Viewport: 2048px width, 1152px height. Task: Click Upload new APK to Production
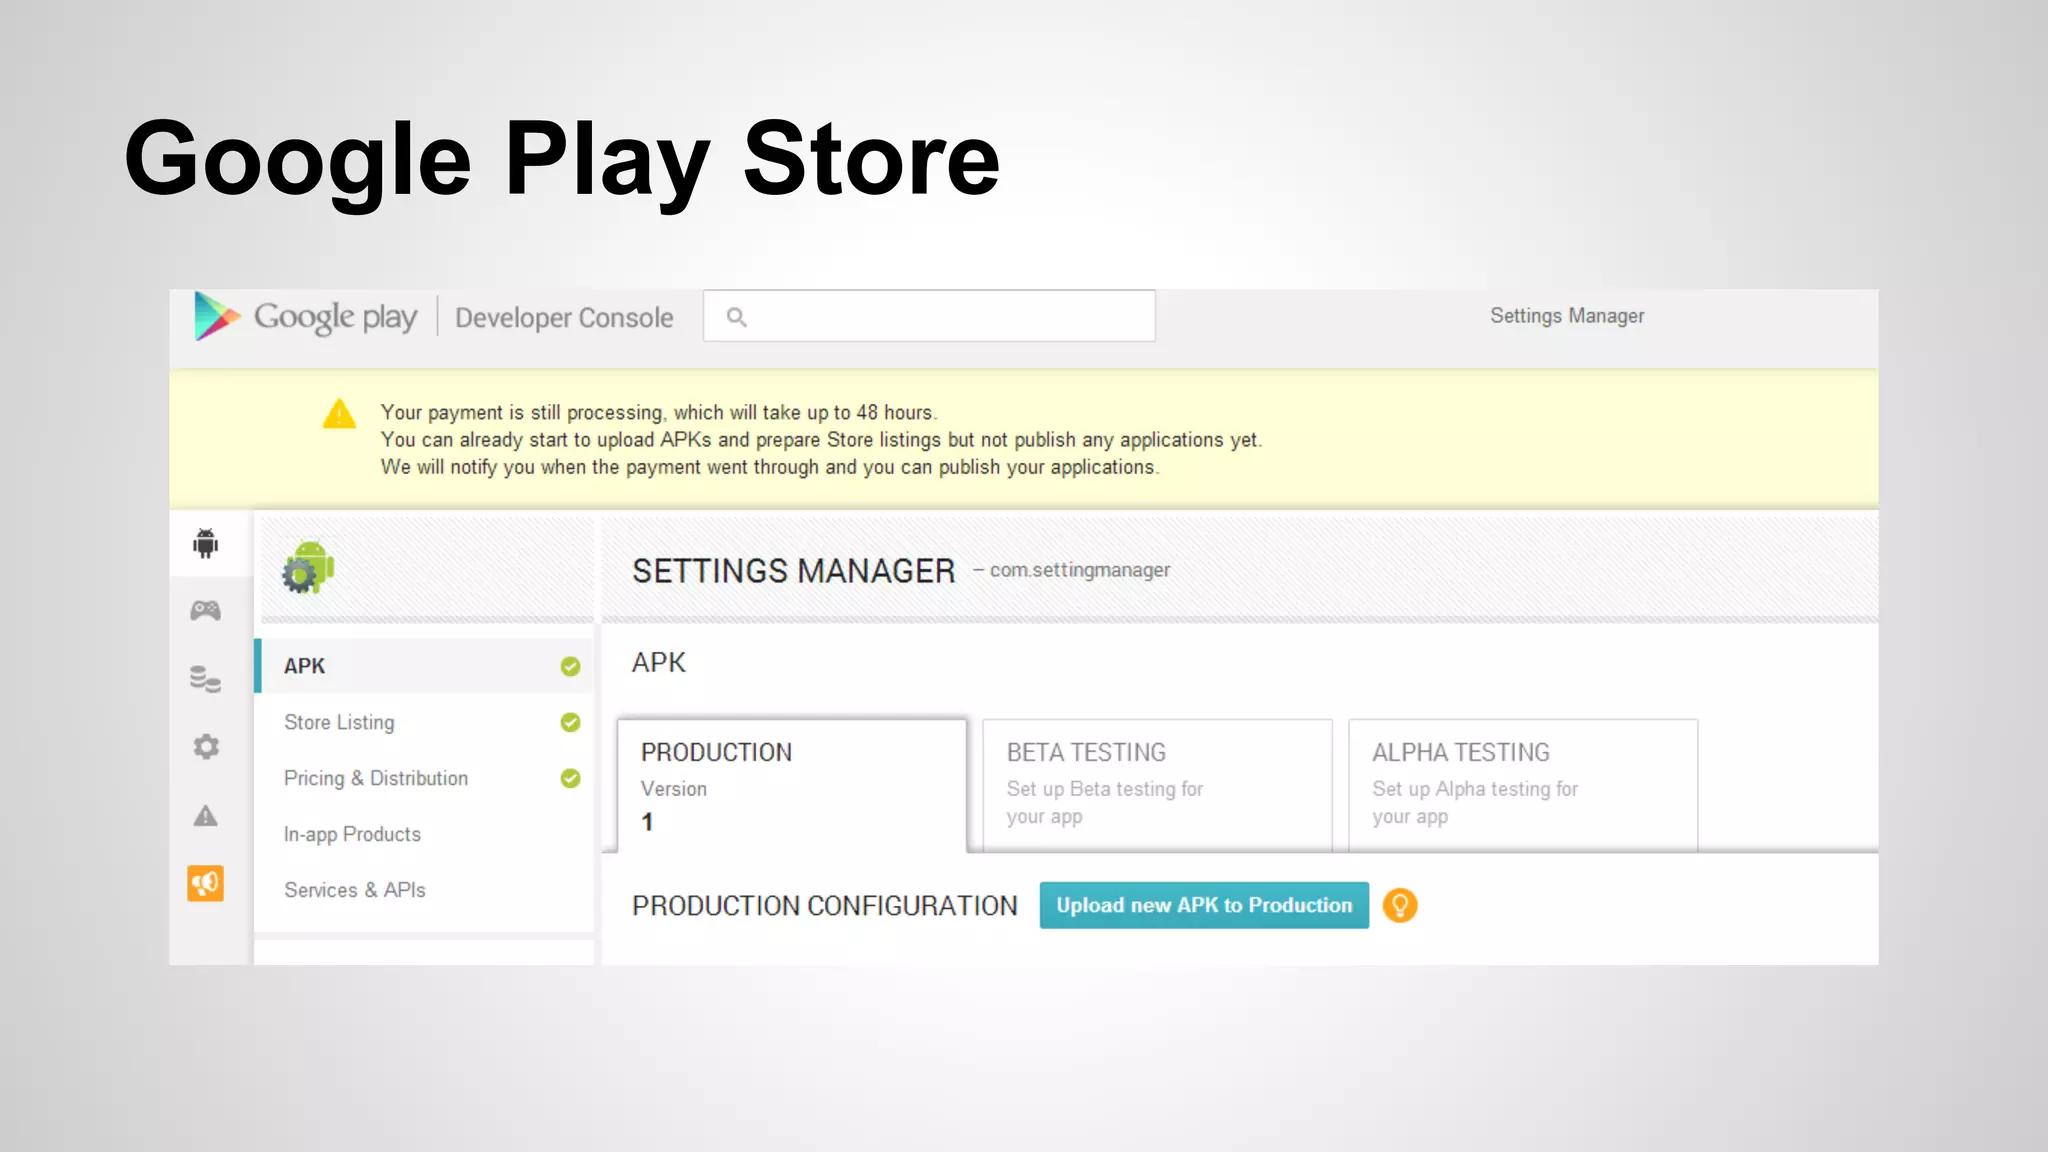coord(1204,905)
